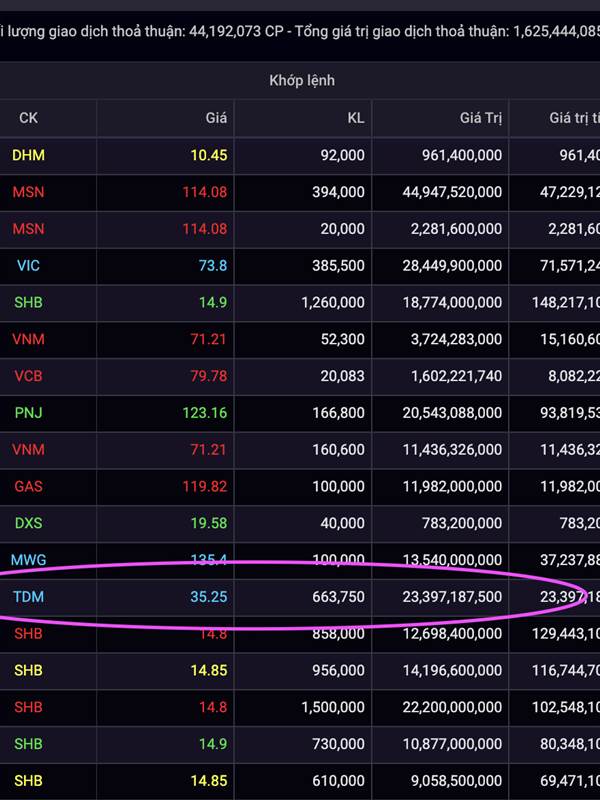
Task: Click the volume 40,000 cell
Action: (342, 522)
